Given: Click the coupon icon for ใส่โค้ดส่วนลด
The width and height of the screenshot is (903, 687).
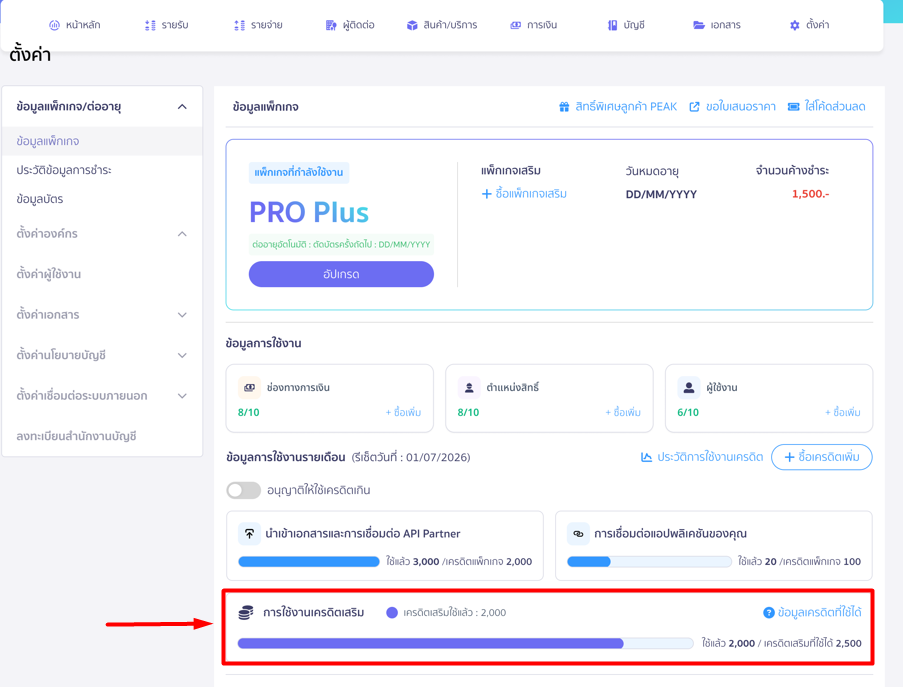Looking at the screenshot, I should click(x=794, y=107).
